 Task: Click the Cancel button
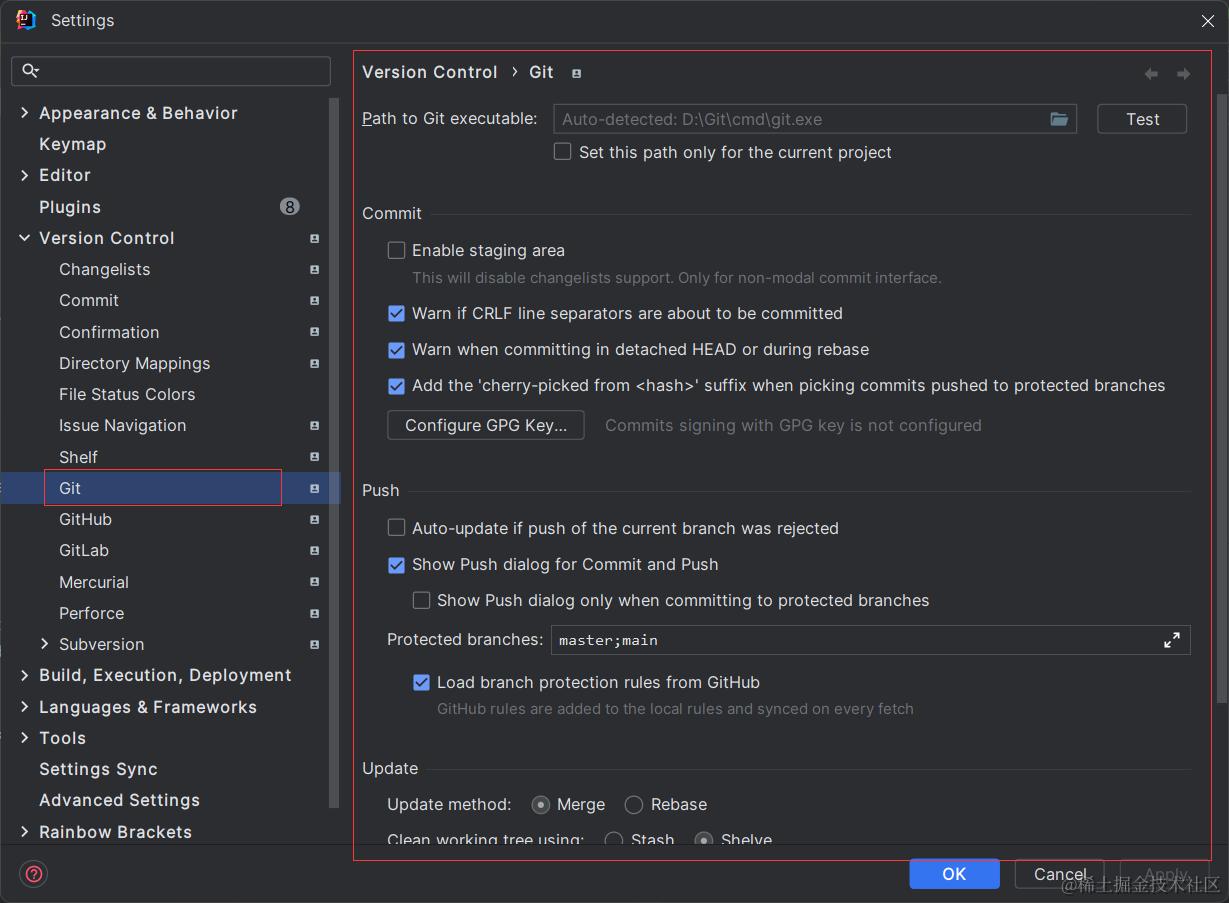click(1059, 874)
